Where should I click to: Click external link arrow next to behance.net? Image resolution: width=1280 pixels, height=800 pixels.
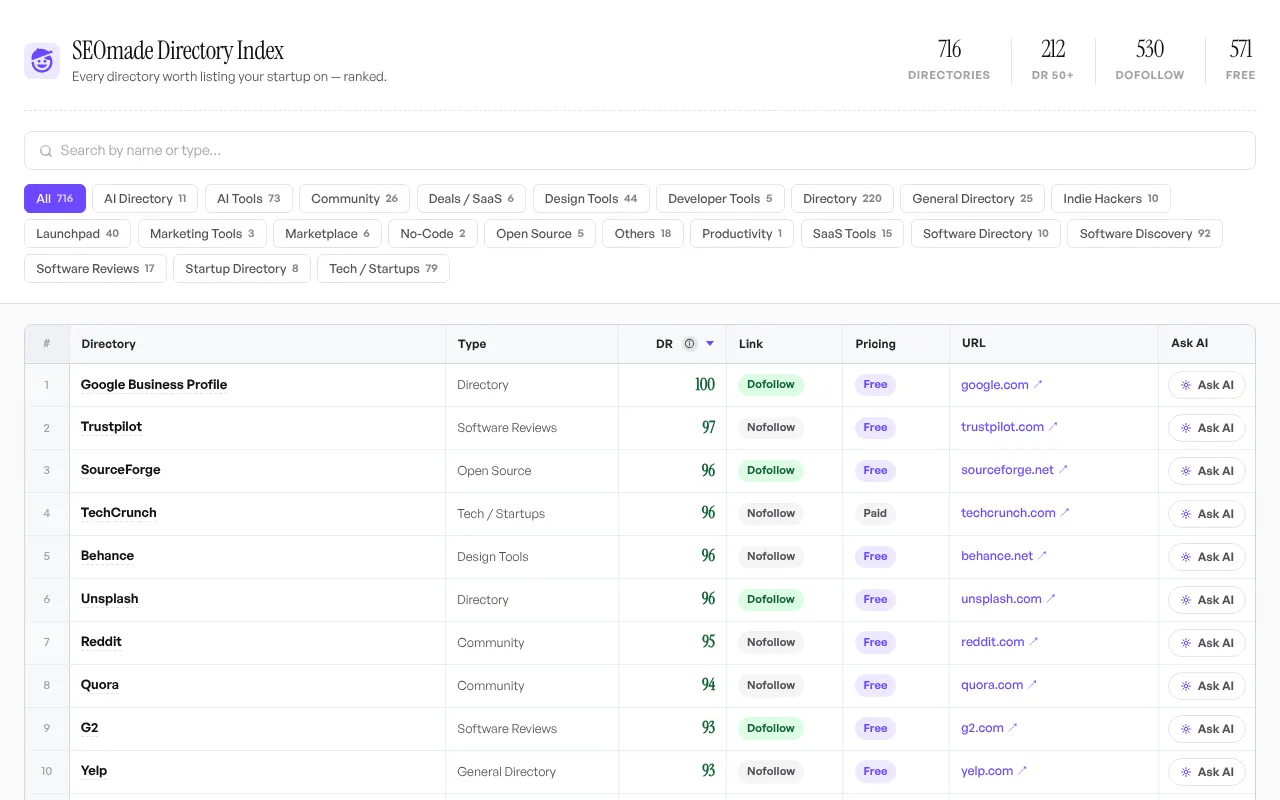(x=1042, y=556)
